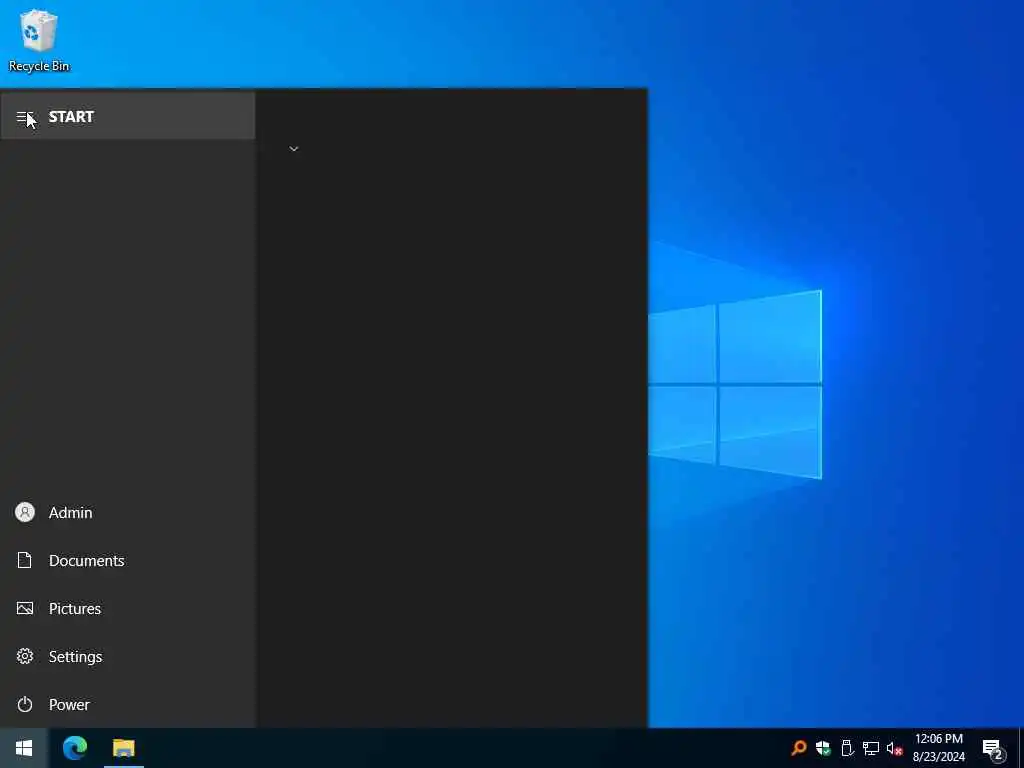This screenshot has height=768, width=1024.
Task: Launch Microsoft Edge from the taskbar
Action: tap(75, 748)
